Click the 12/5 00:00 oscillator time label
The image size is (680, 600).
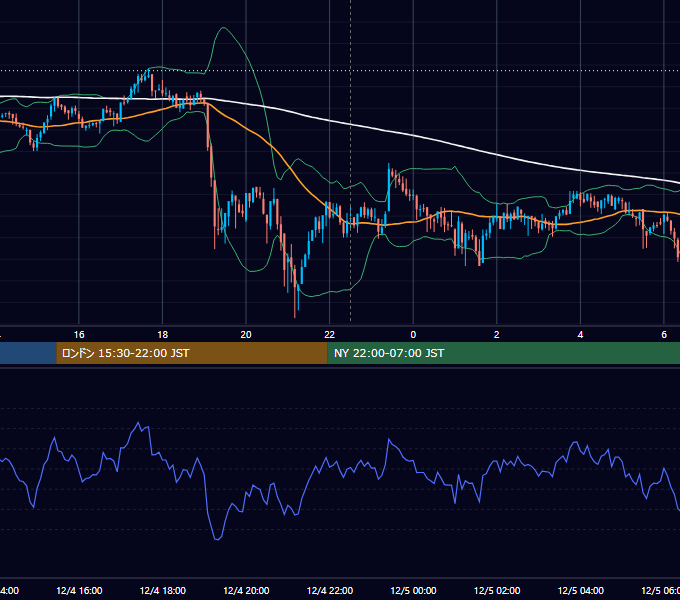tap(413, 591)
